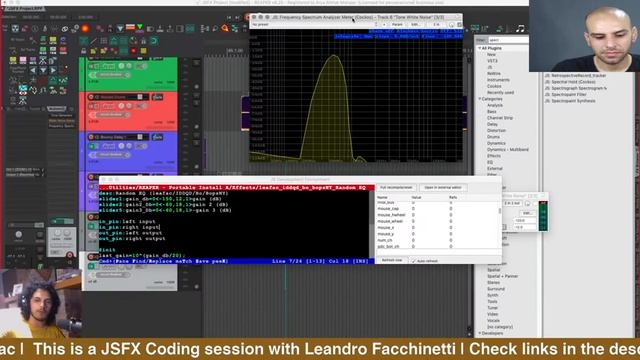Select the Distortion category
Image resolution: width=640 pixels, height=360 pixels.
coord(496,131)
